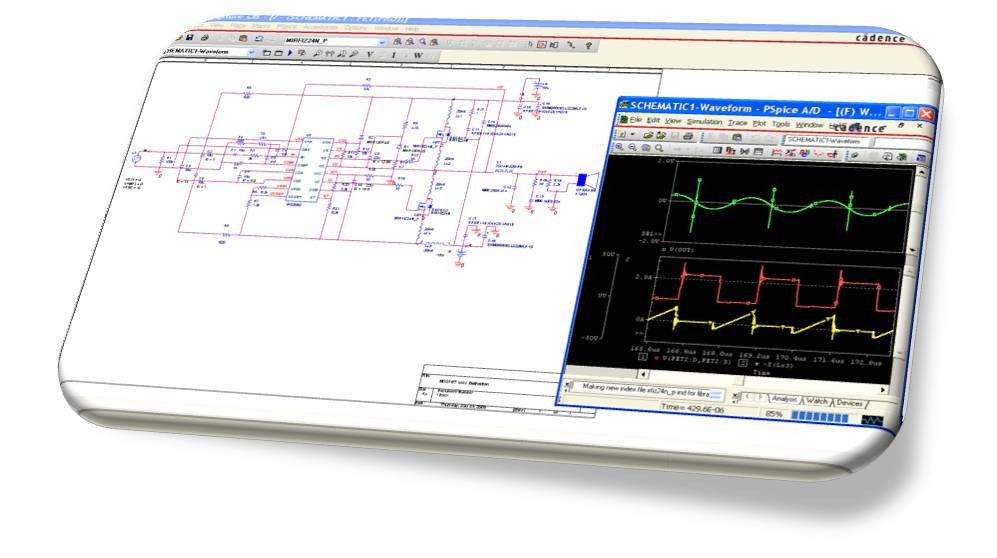Click the V(FET2:D,FET2:S) trace label
The image size is (997, 558).
(696, 360)
